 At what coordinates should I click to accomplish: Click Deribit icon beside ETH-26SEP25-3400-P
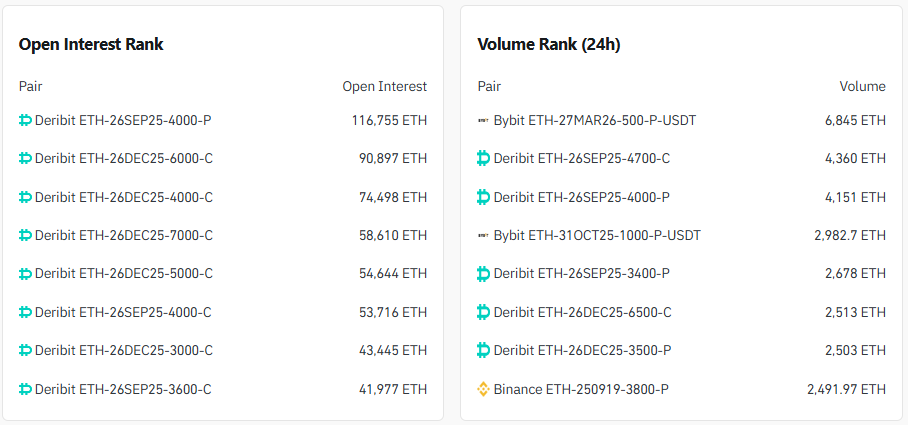[483, 273]
